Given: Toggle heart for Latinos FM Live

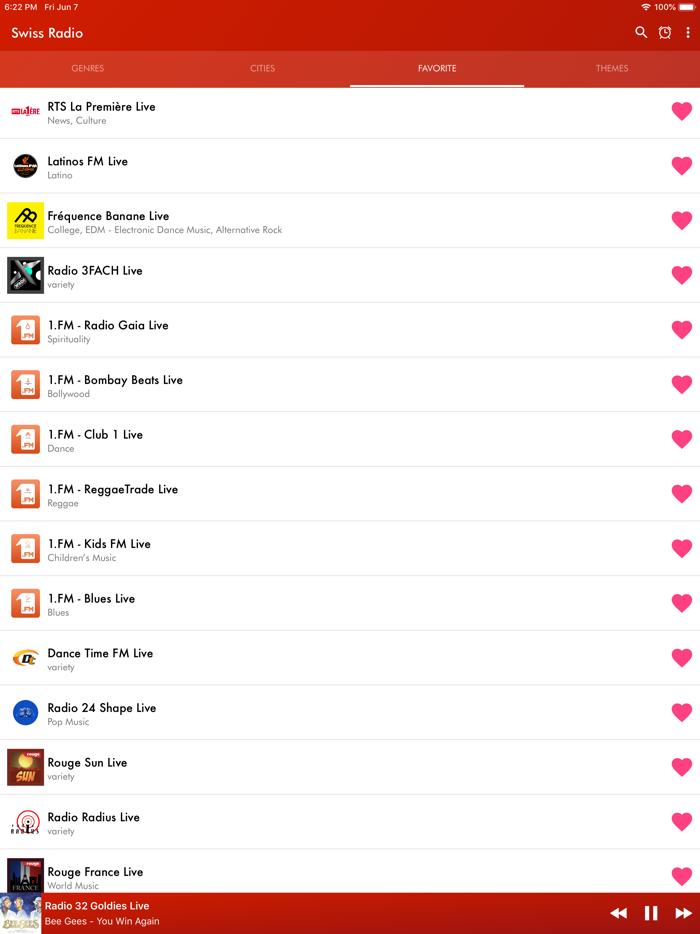Looking at the screenshot, I should coord(682,166).
